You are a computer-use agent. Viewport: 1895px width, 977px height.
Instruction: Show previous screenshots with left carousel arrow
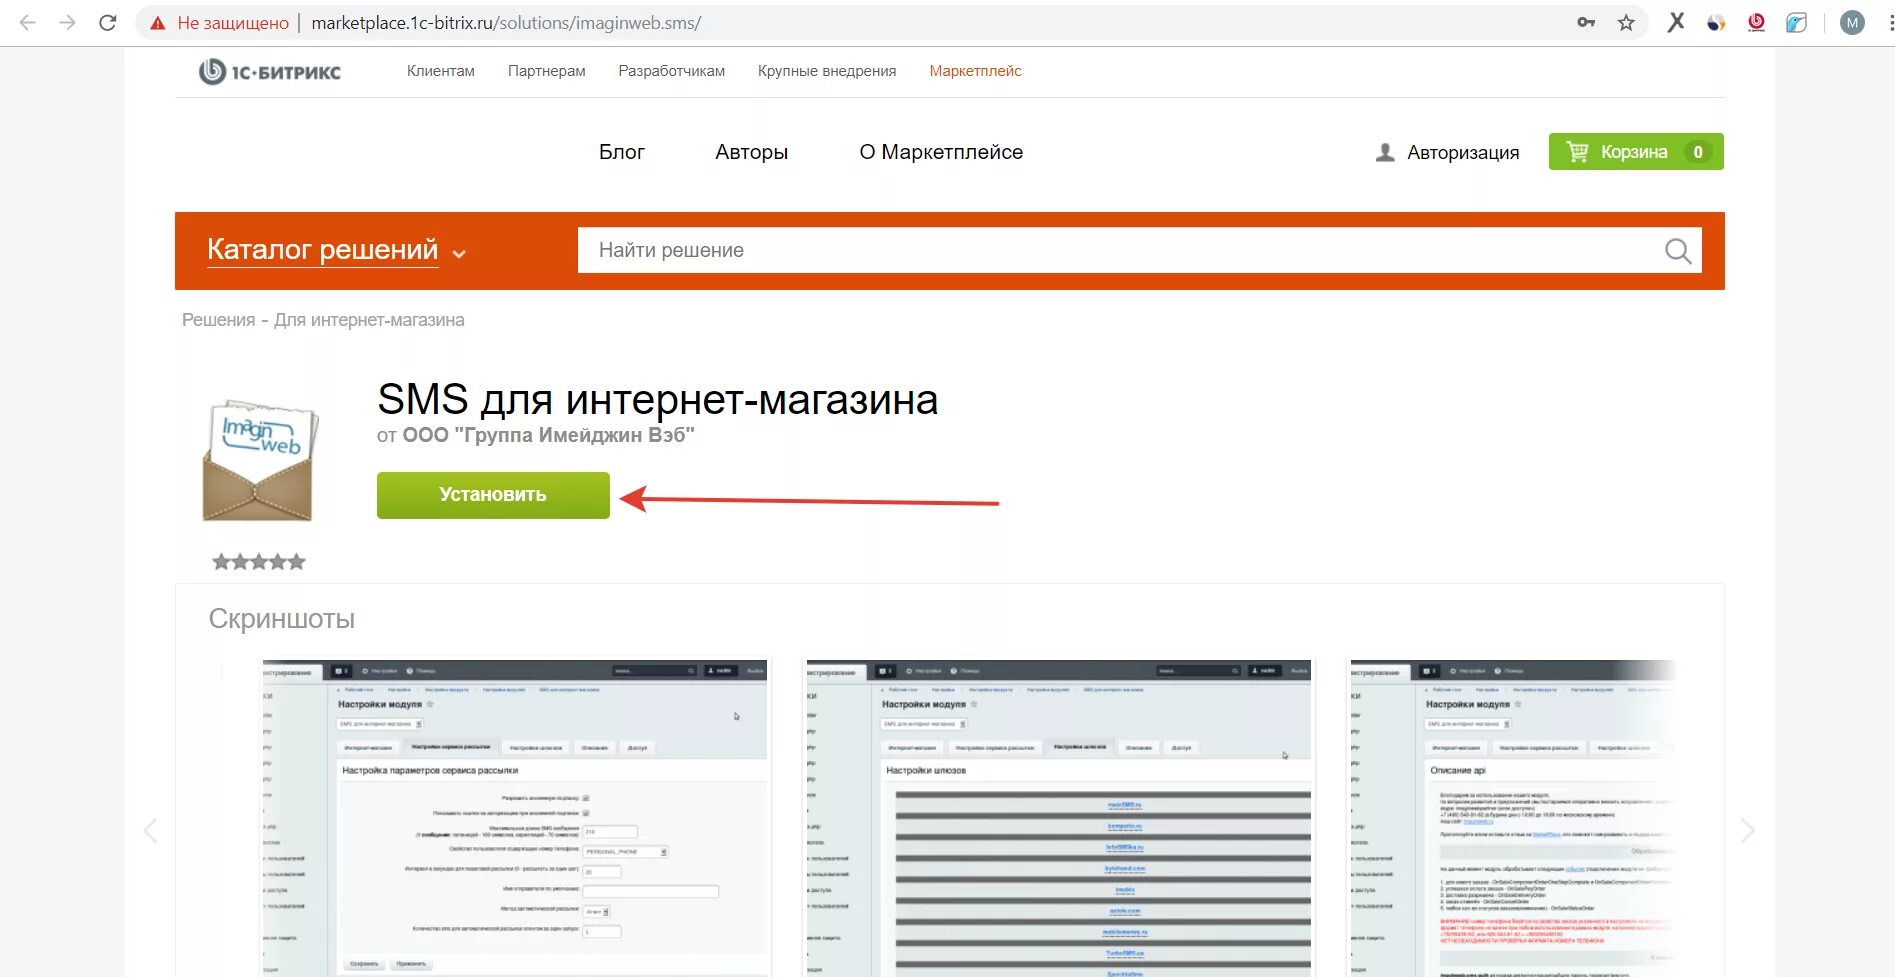tap(150, 830)
